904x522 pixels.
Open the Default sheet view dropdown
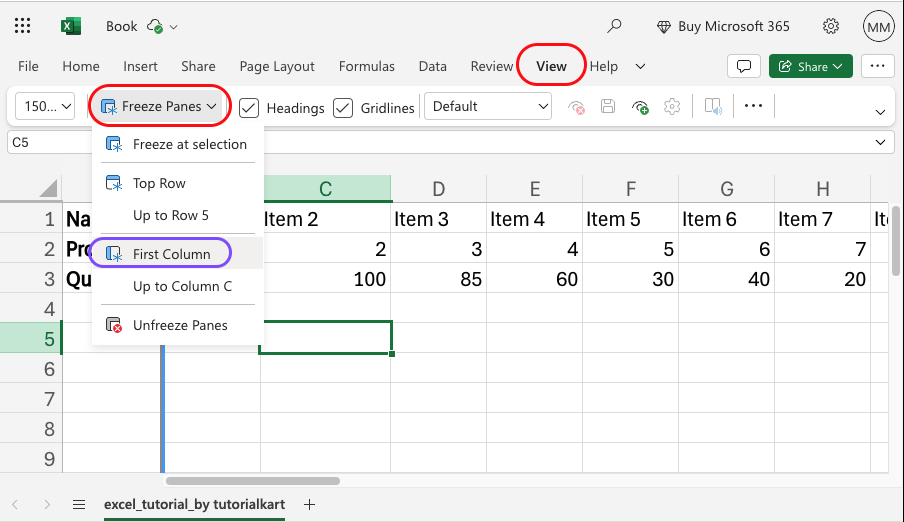click(x=488, y=106)
